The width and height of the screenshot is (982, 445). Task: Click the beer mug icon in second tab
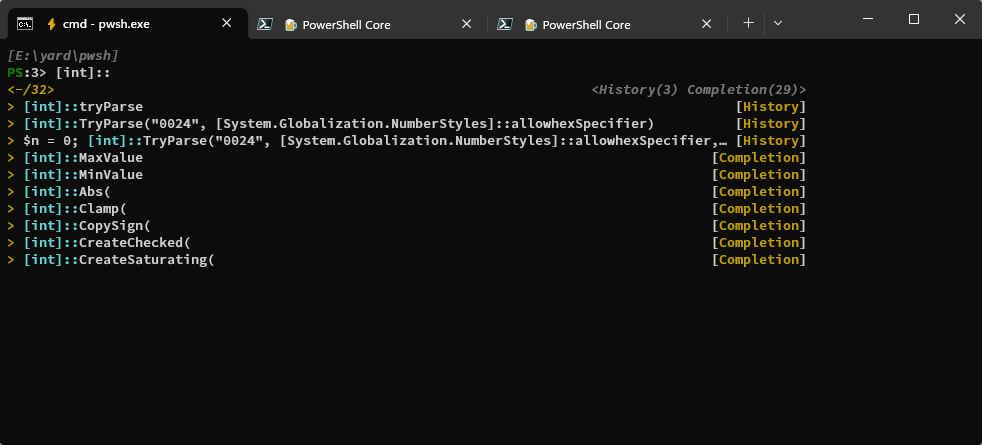point(290,24)
